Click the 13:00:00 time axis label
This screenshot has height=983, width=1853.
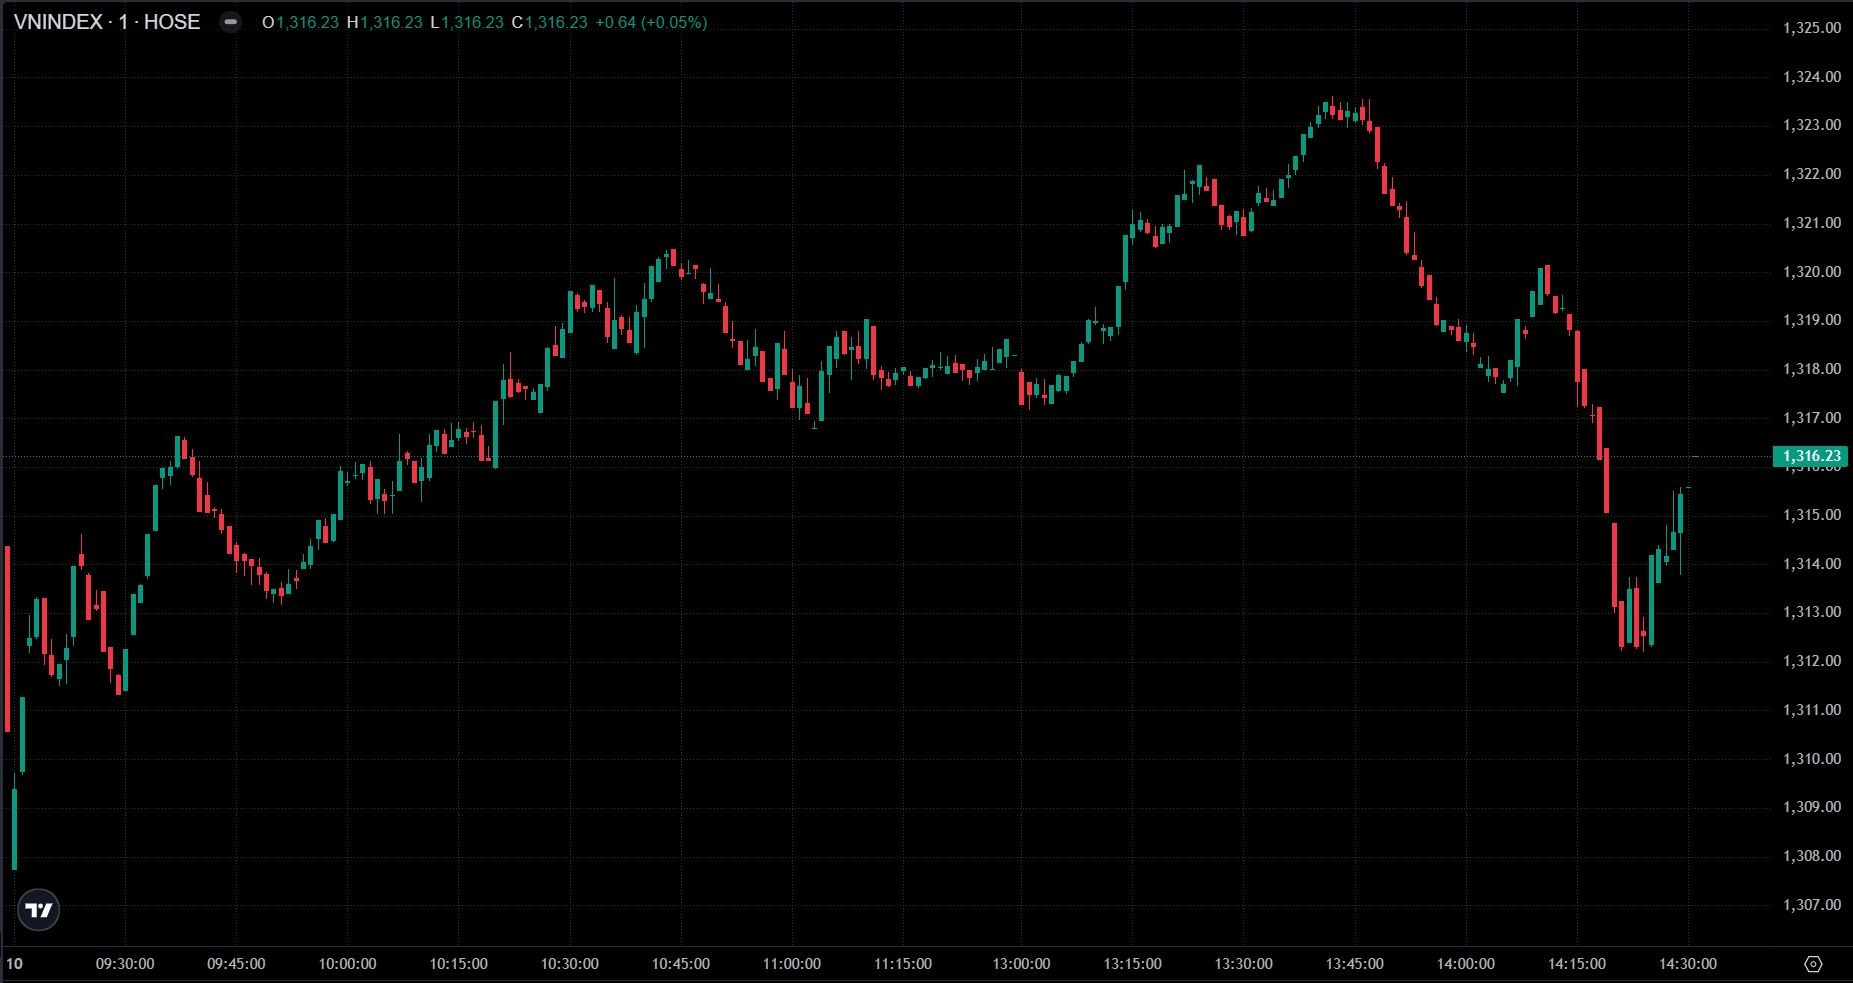click(x=1021, y=964)
